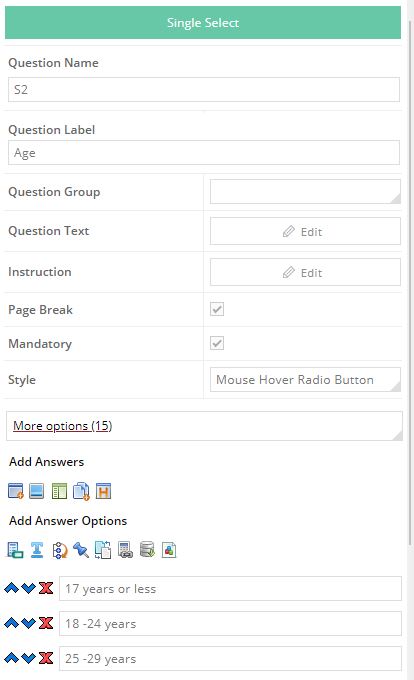Click the Single Select header bar

[x=203, y=23]
